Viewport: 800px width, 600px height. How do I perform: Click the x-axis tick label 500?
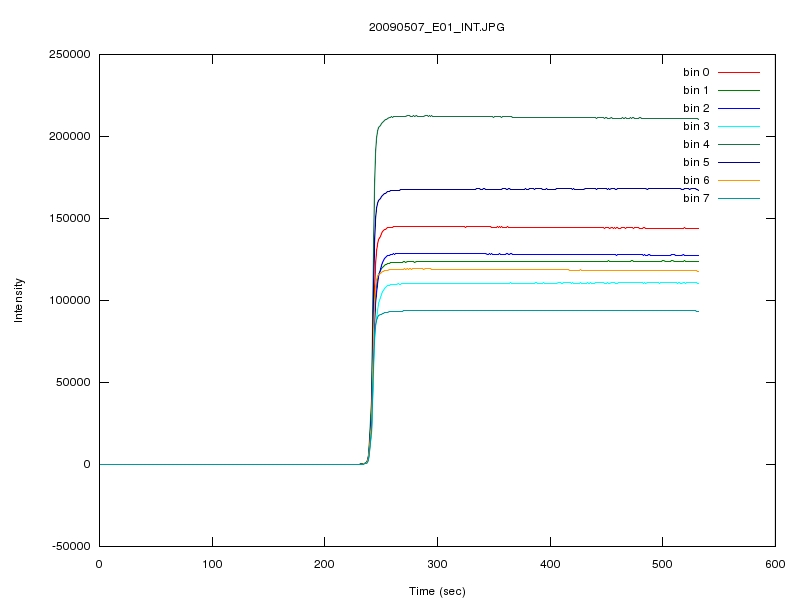click(x=662, y=564)
